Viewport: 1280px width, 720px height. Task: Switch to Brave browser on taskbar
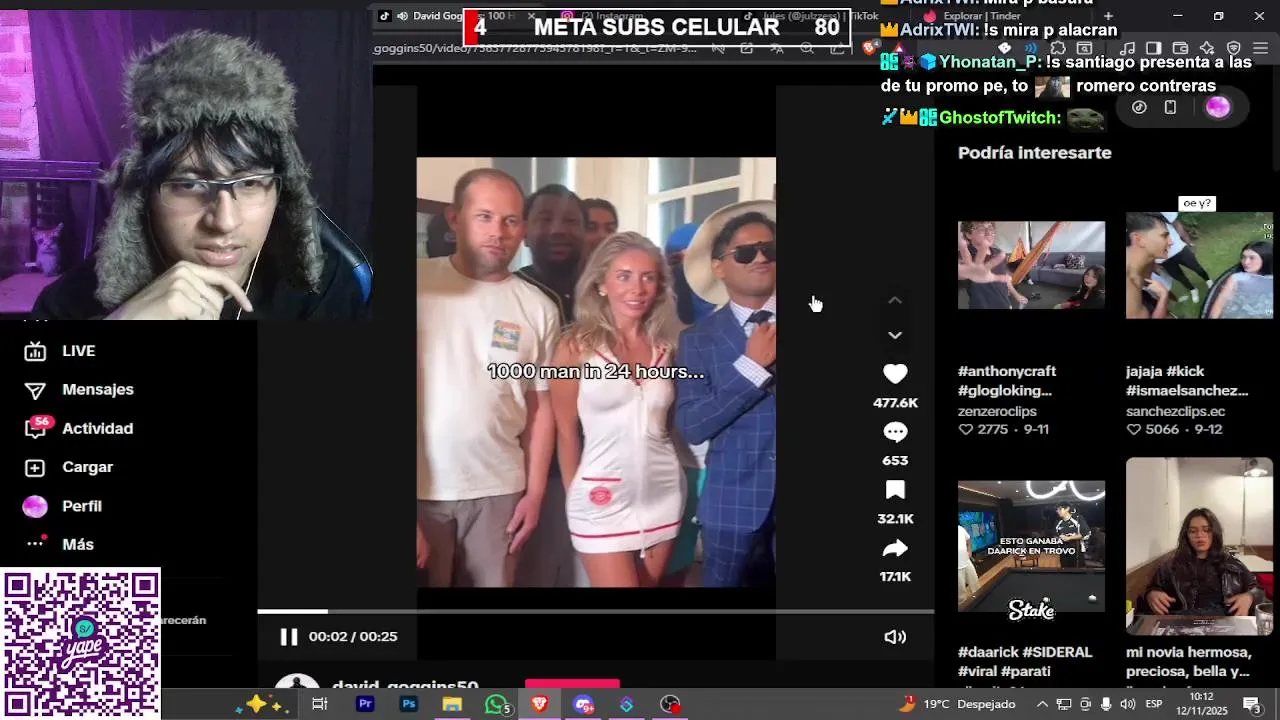pos(540,704)
